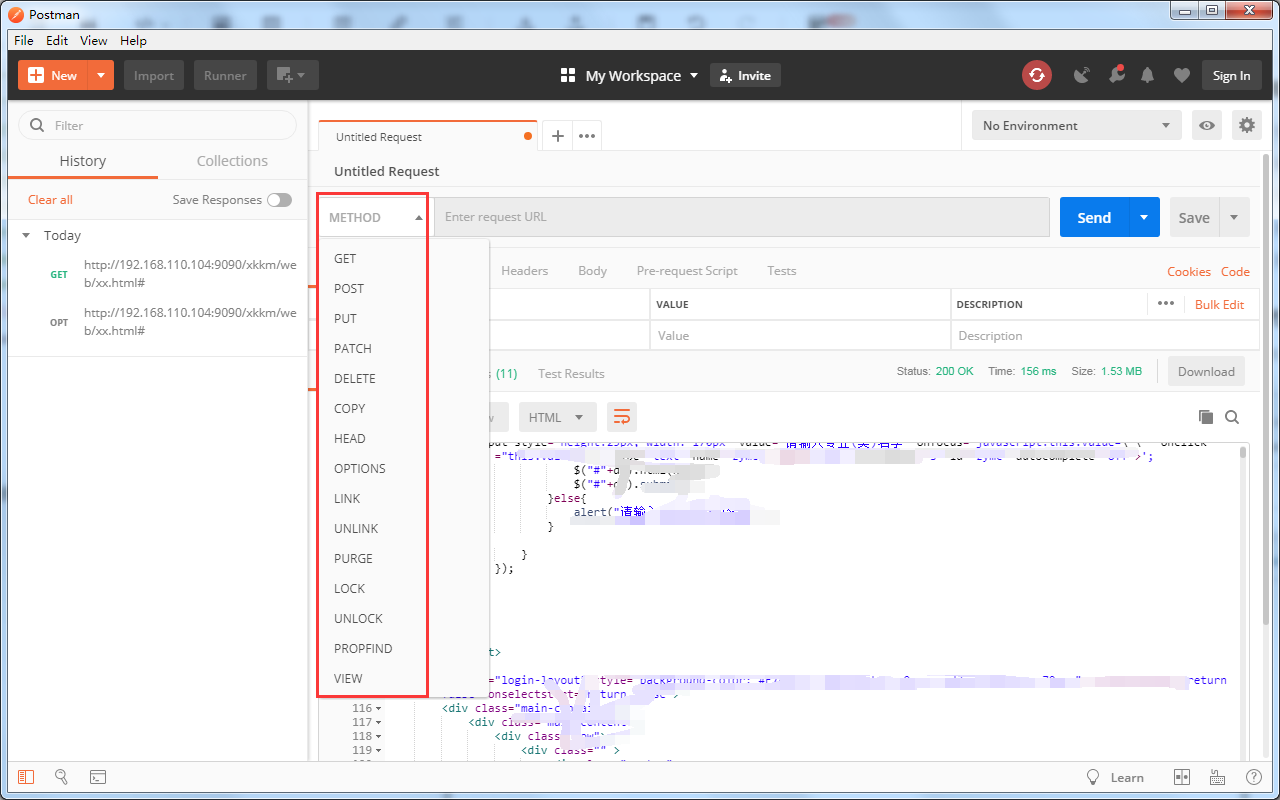Open the Cookies link

click(1189, 271)
